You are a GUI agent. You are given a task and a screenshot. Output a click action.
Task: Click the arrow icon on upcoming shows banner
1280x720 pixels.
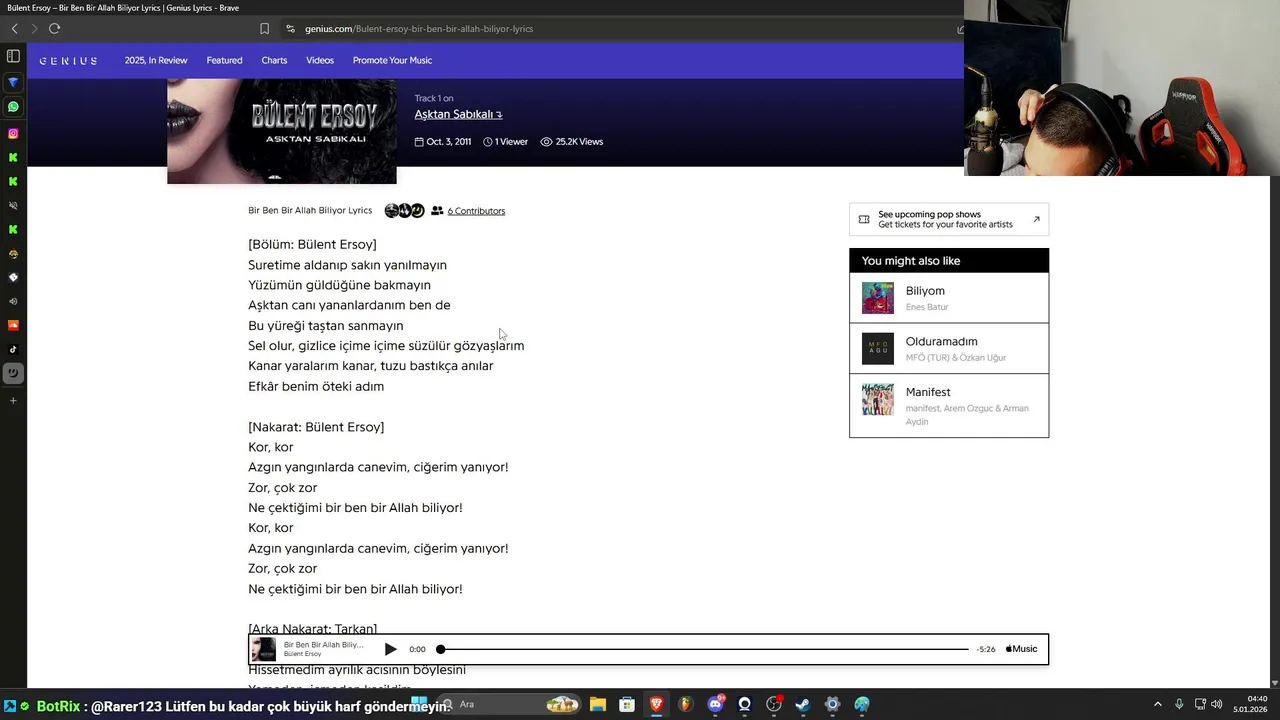click(x=1036, y=219)
